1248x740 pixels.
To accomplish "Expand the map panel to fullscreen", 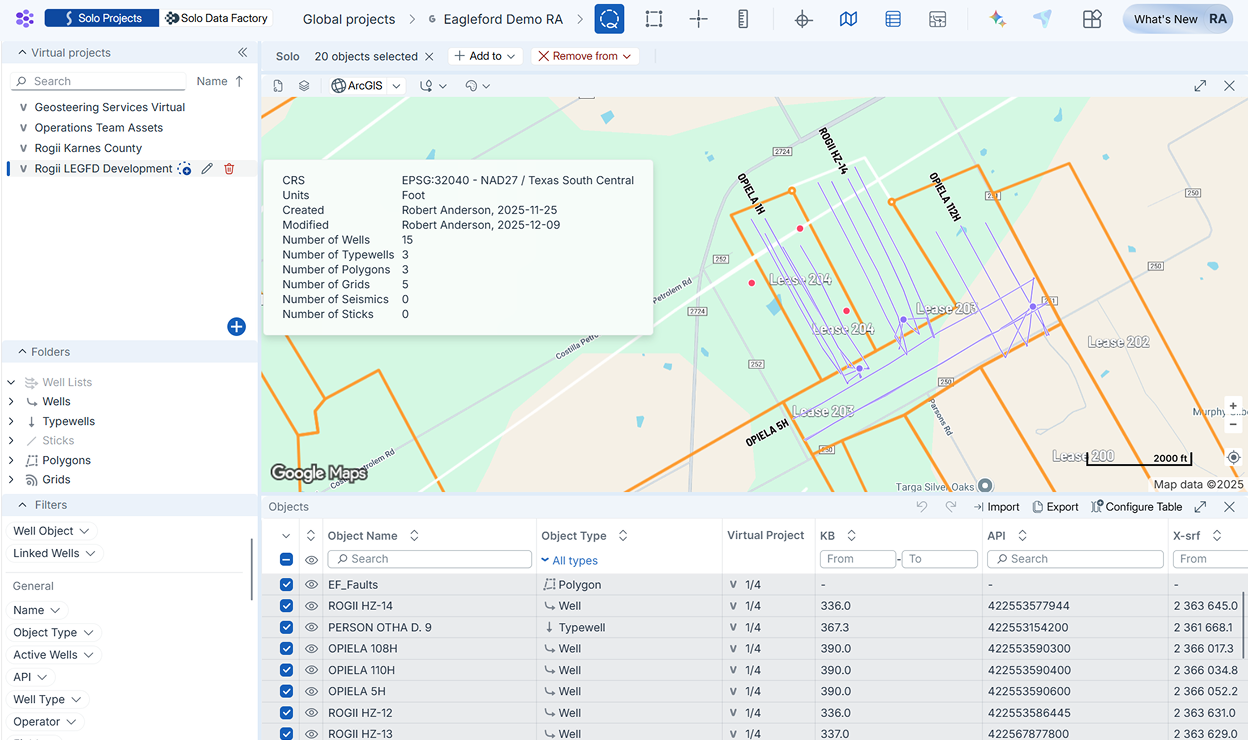I will coord(1200,86).
